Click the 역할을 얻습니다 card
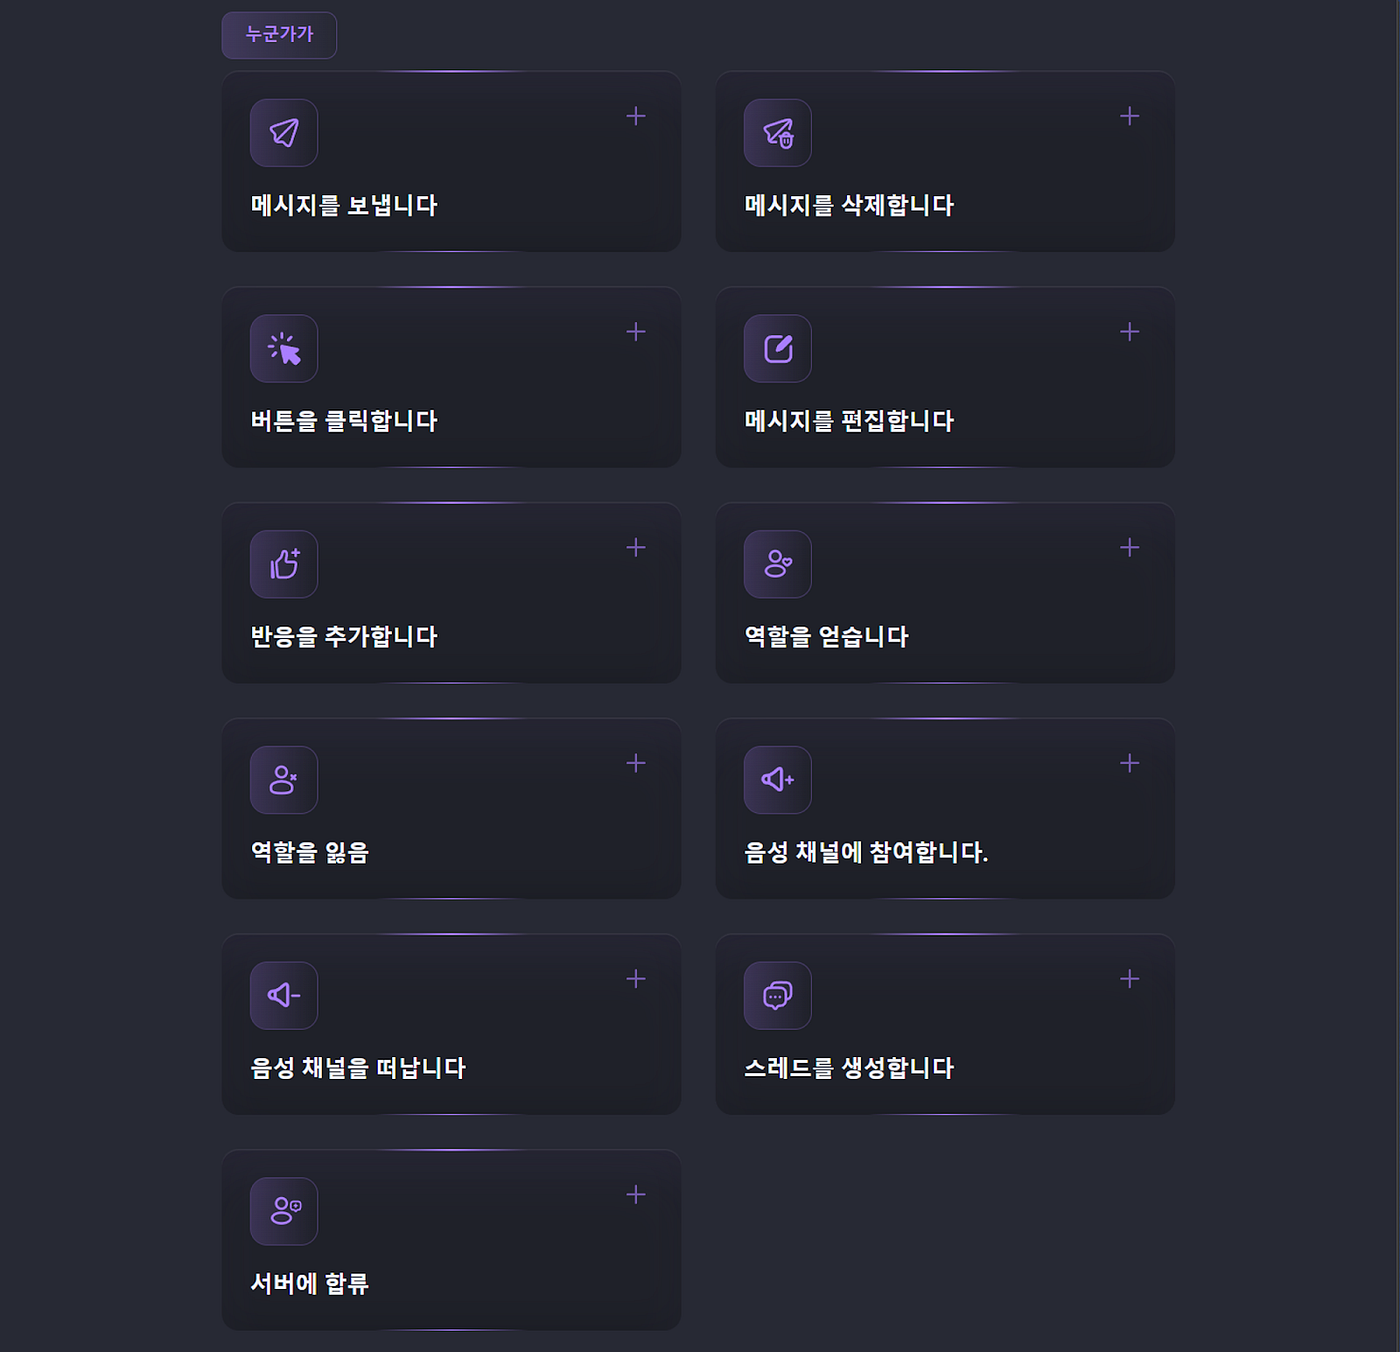Image resolution: width=1400 pixels, height=1352 pixels. (x=945, y=594)
